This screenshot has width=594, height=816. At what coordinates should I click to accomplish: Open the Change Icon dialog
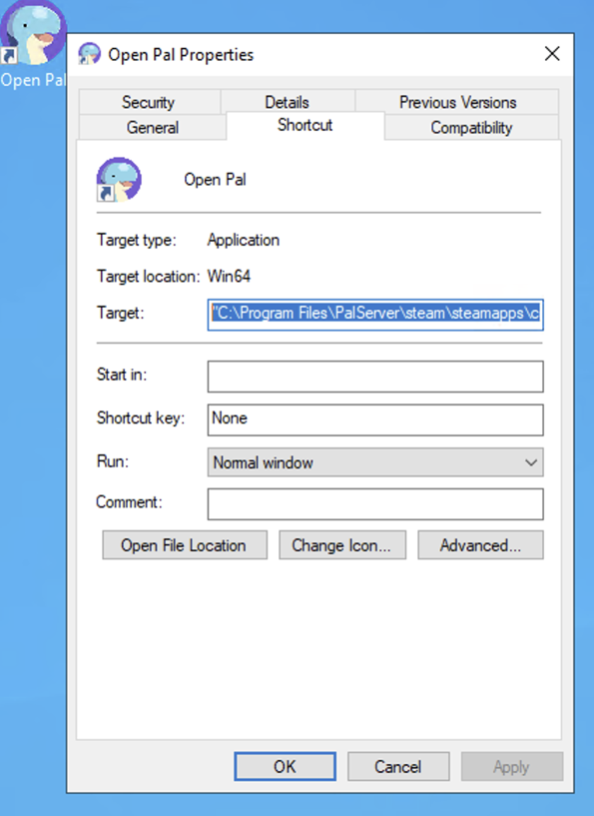[342, 545]
